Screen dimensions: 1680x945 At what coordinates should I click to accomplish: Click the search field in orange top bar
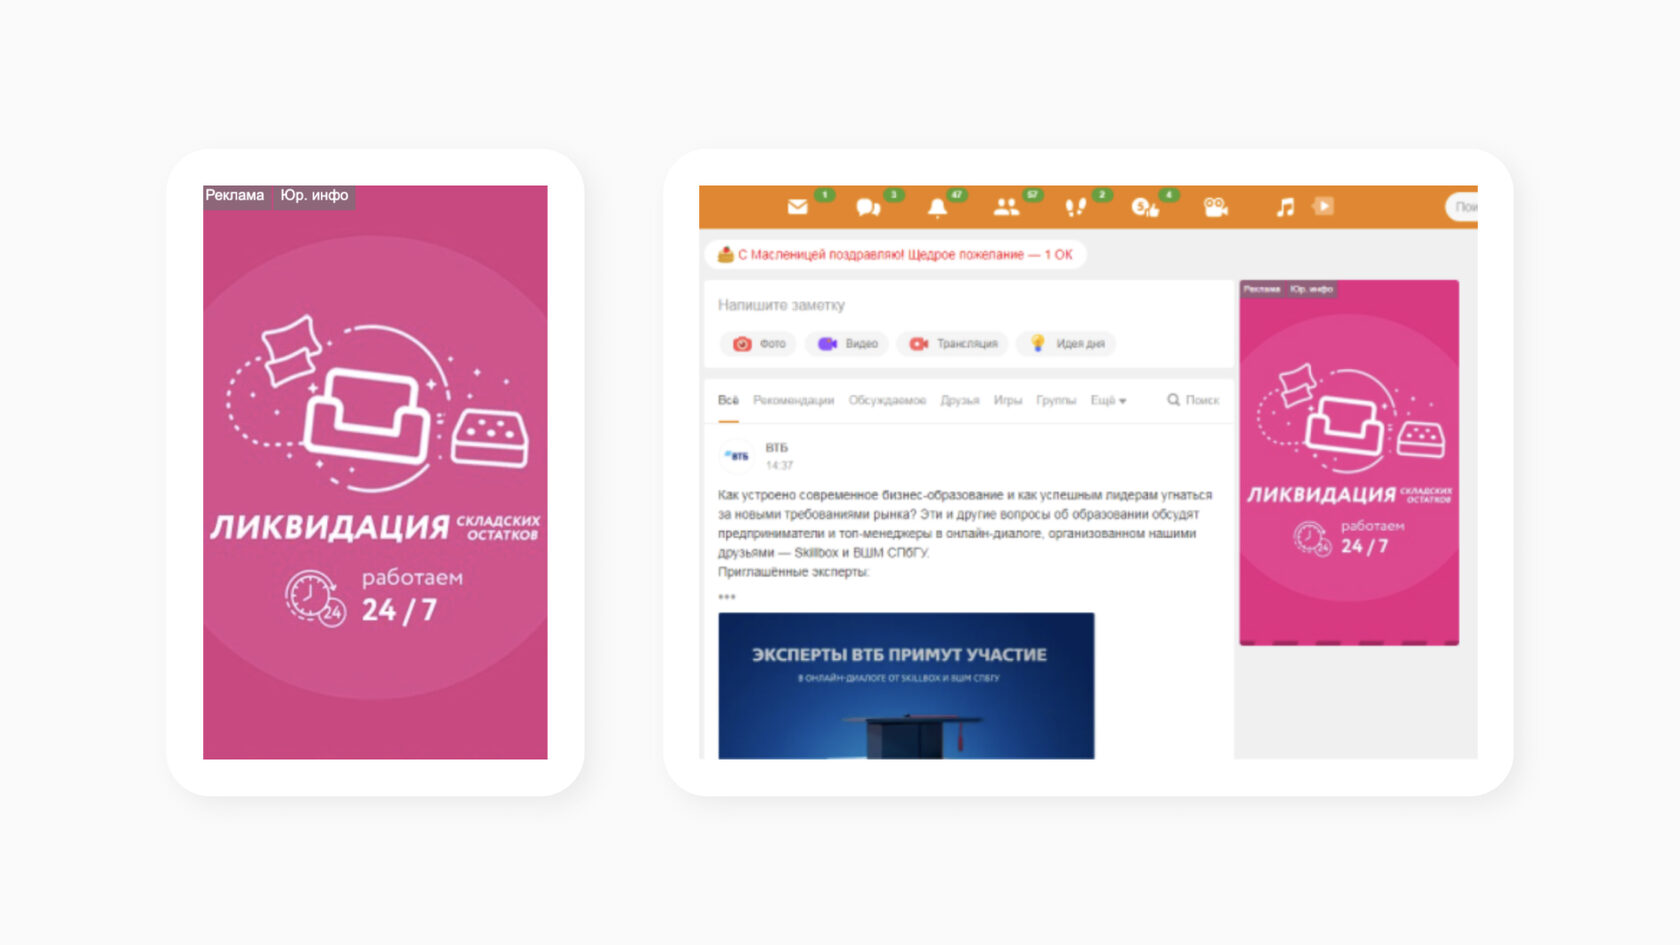tap(1462, 207)
